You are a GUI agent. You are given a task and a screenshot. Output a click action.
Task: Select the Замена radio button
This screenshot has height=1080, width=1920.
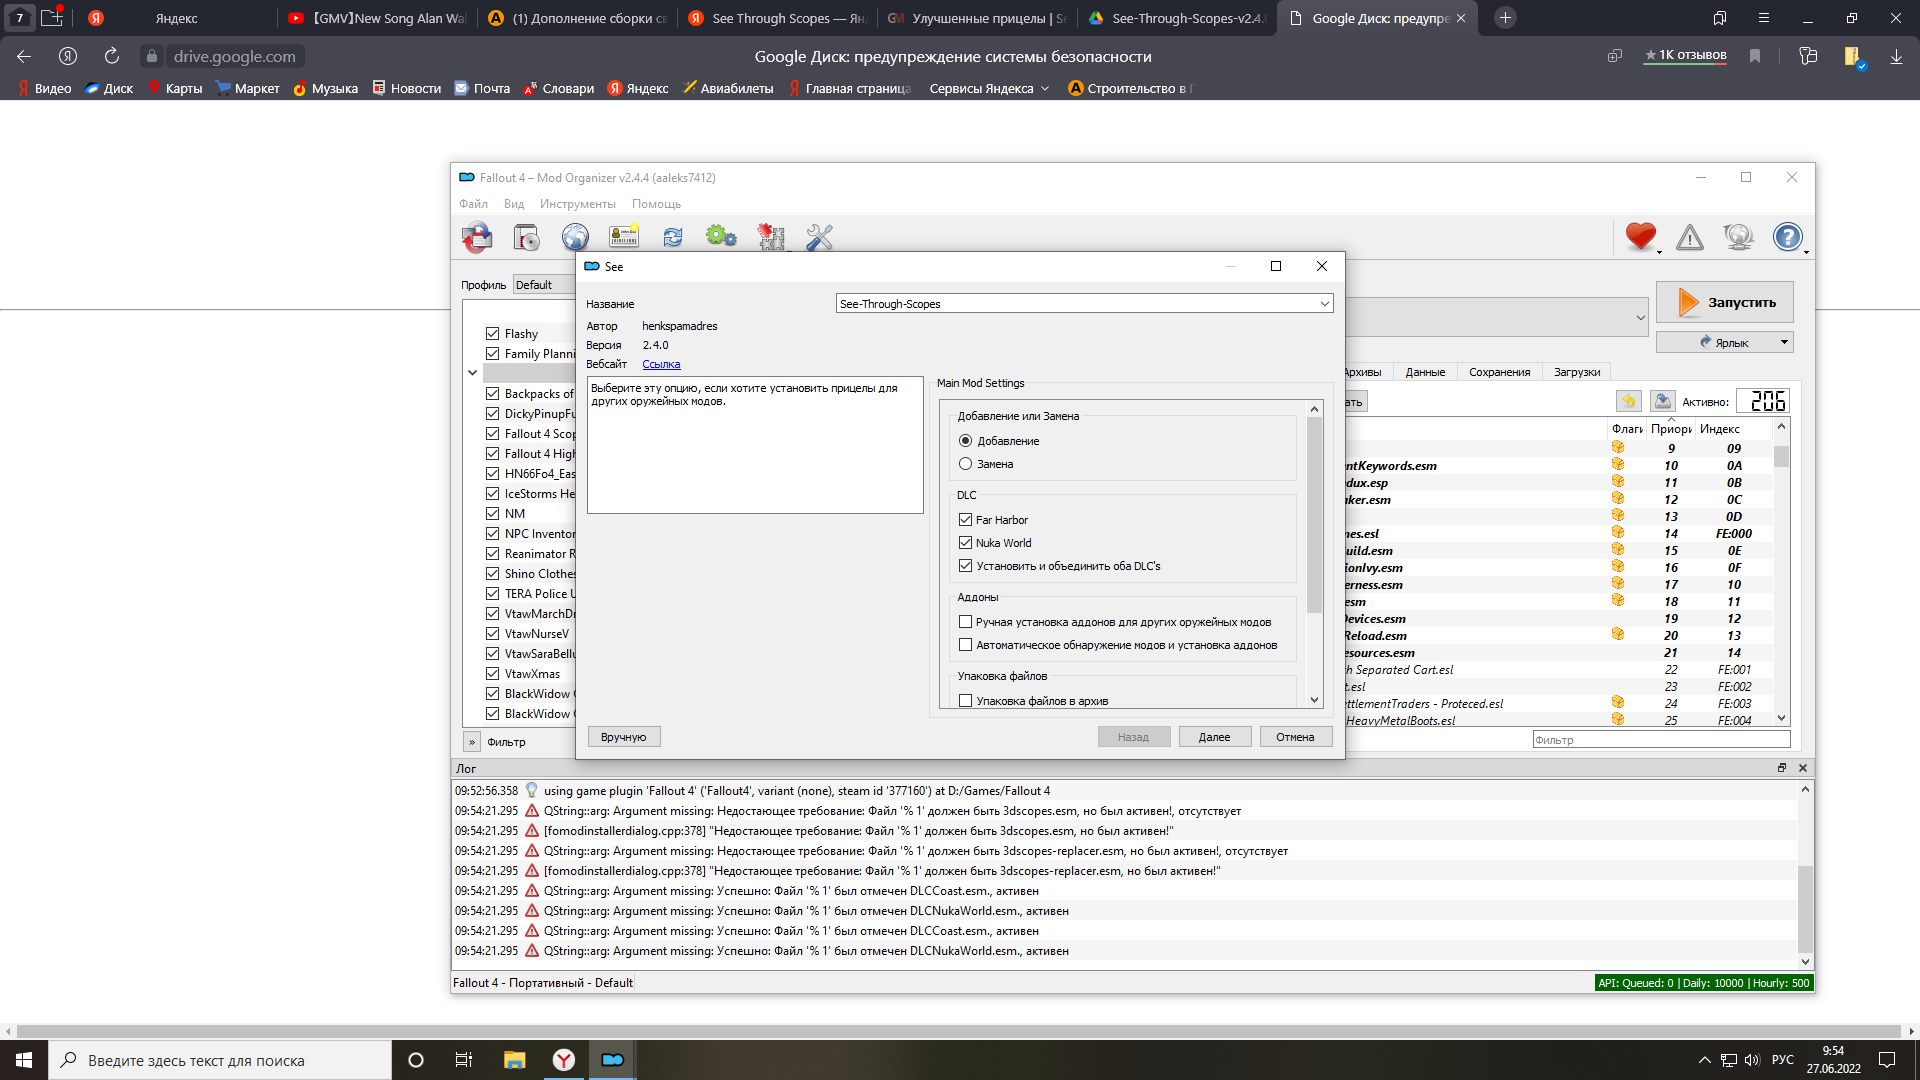(x=966, y=464)
